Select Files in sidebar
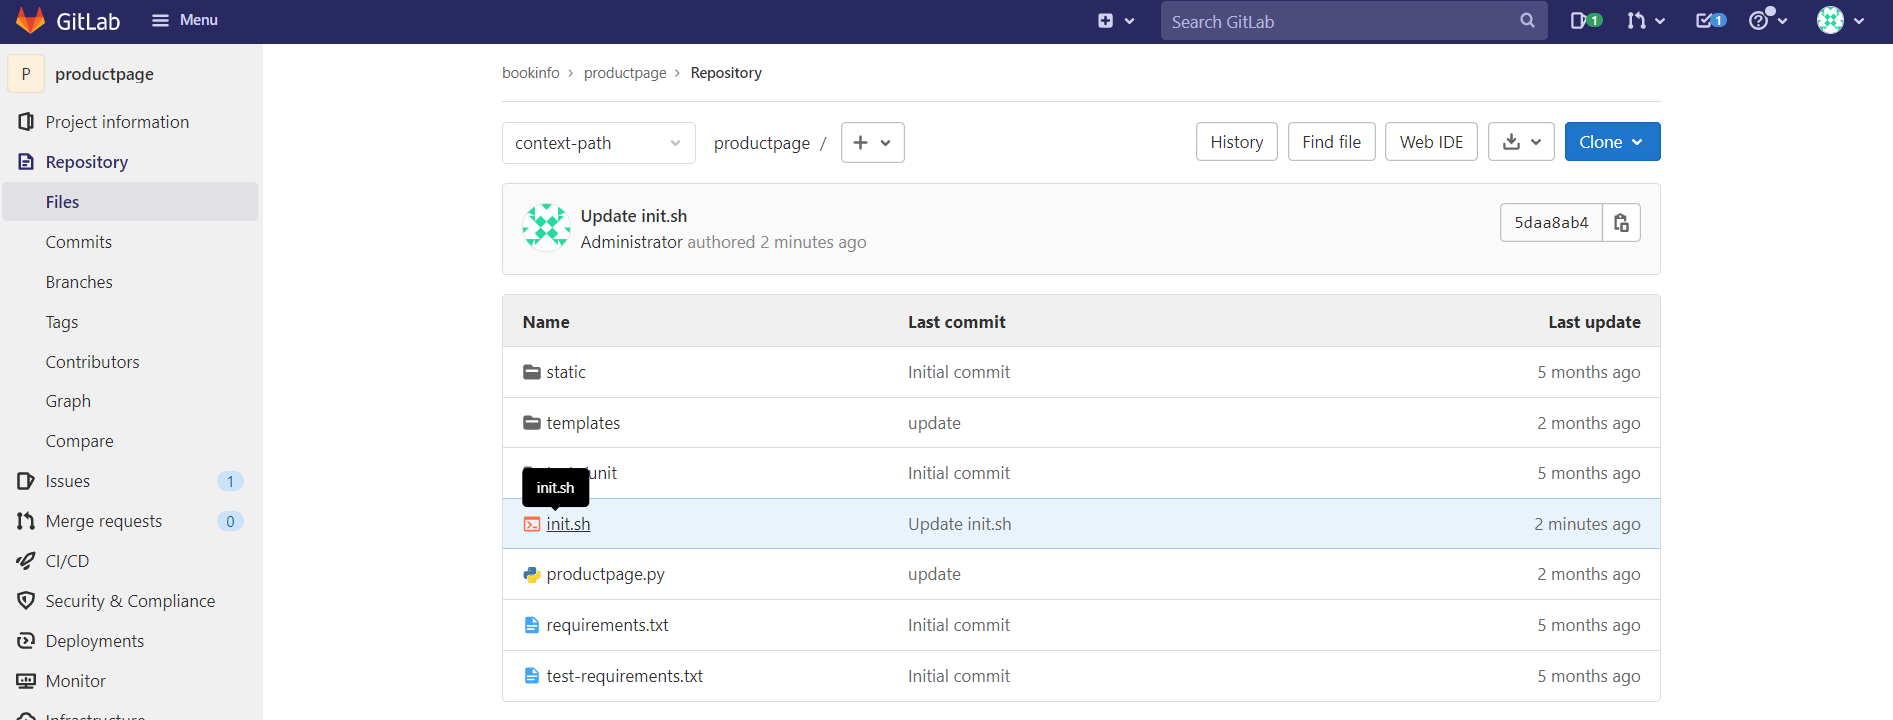This screenshot has height=720, width=1893. pos(130,202)
